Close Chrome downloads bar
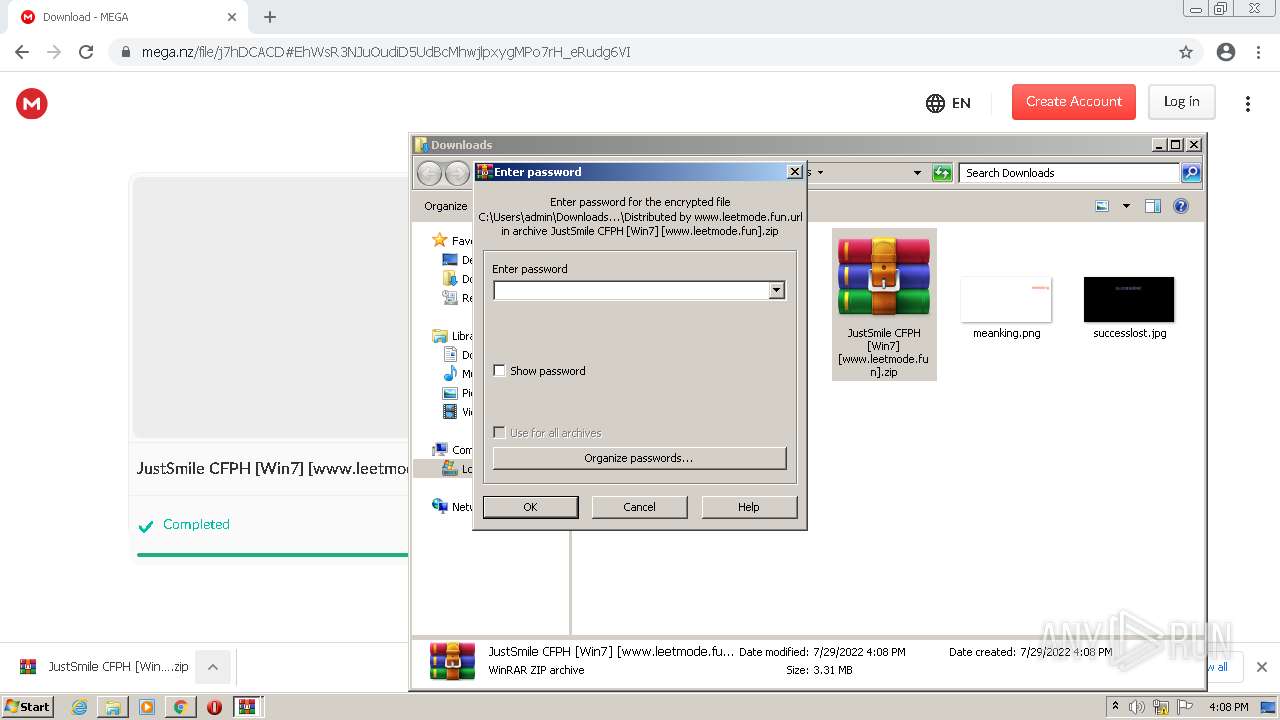This screenshot has height=720, width=1280. (1261, 667)
